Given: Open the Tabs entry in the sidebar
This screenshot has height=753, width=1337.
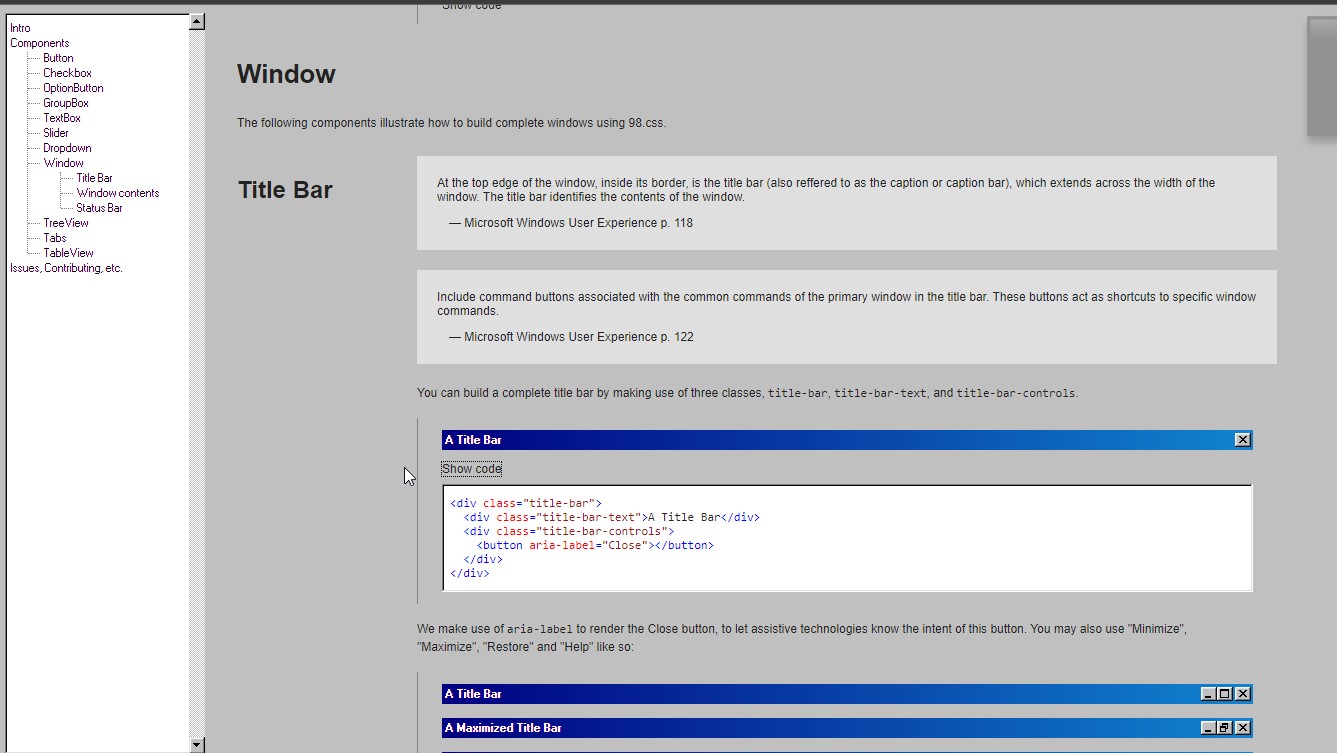Looking at the screenshot, I should click(55, 238).
